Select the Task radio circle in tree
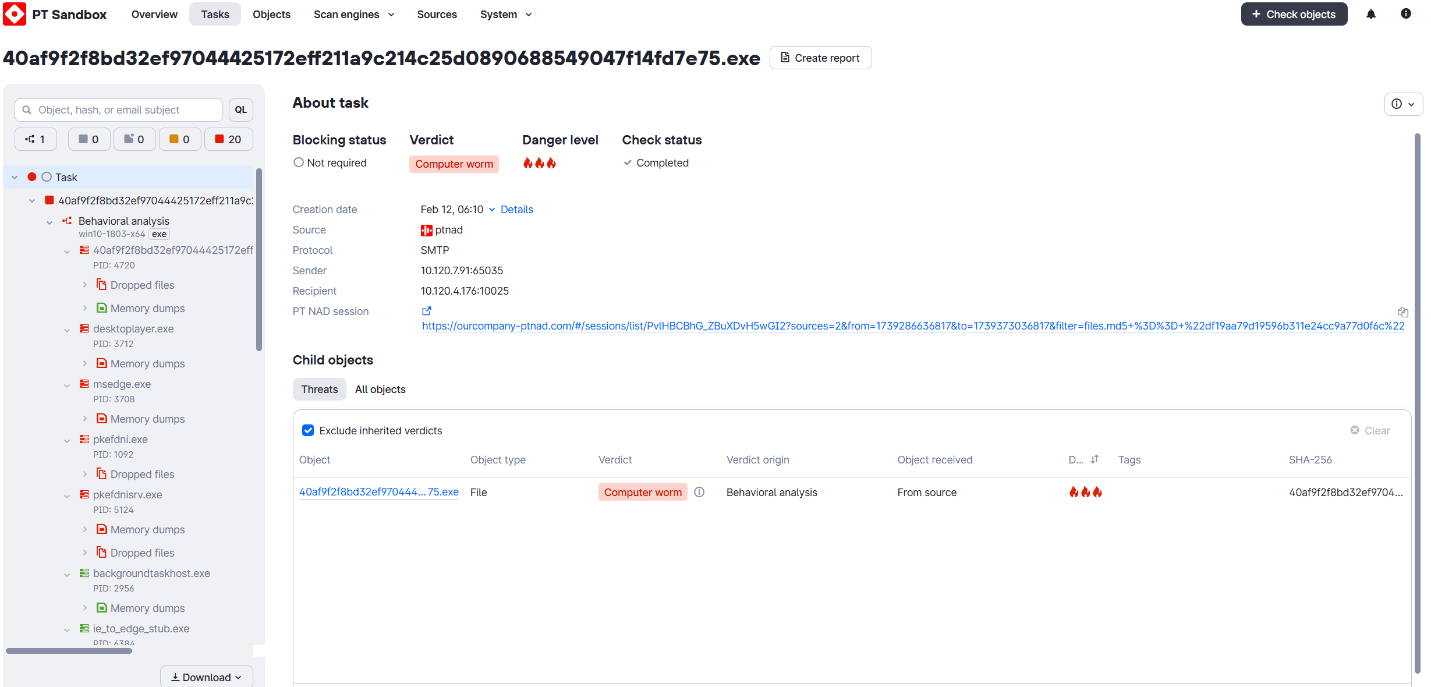Viewport: 1431px width, 687px height. pos(46,177)
